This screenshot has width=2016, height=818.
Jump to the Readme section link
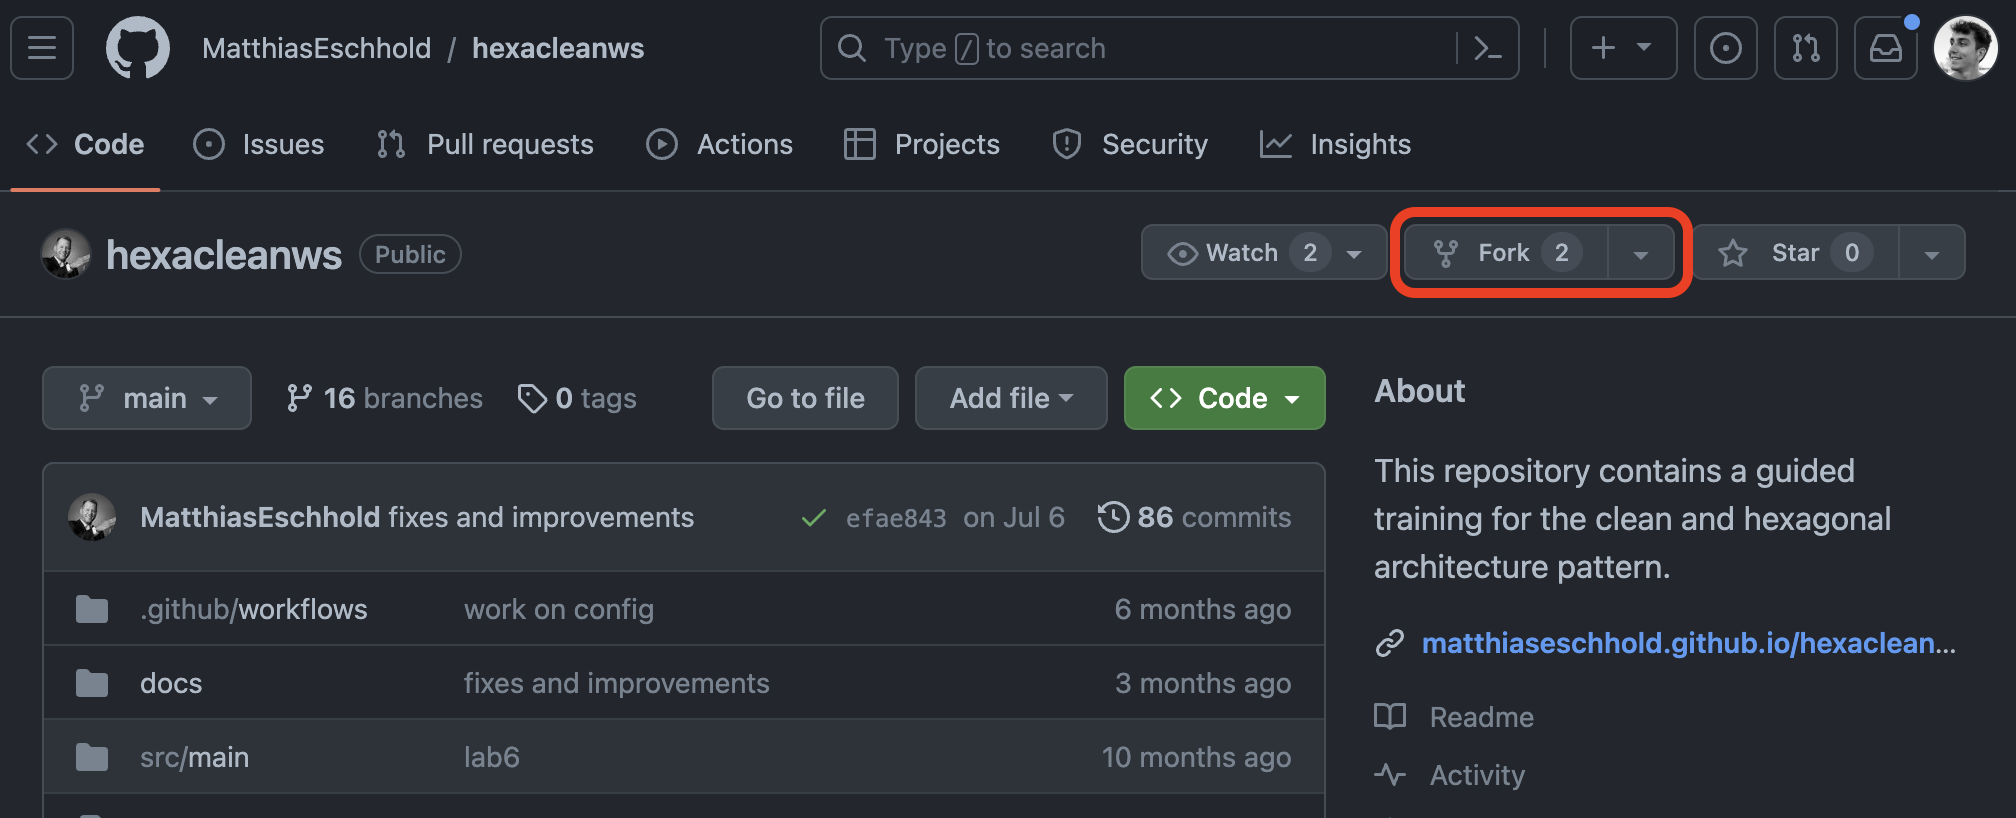[1481, 717]
